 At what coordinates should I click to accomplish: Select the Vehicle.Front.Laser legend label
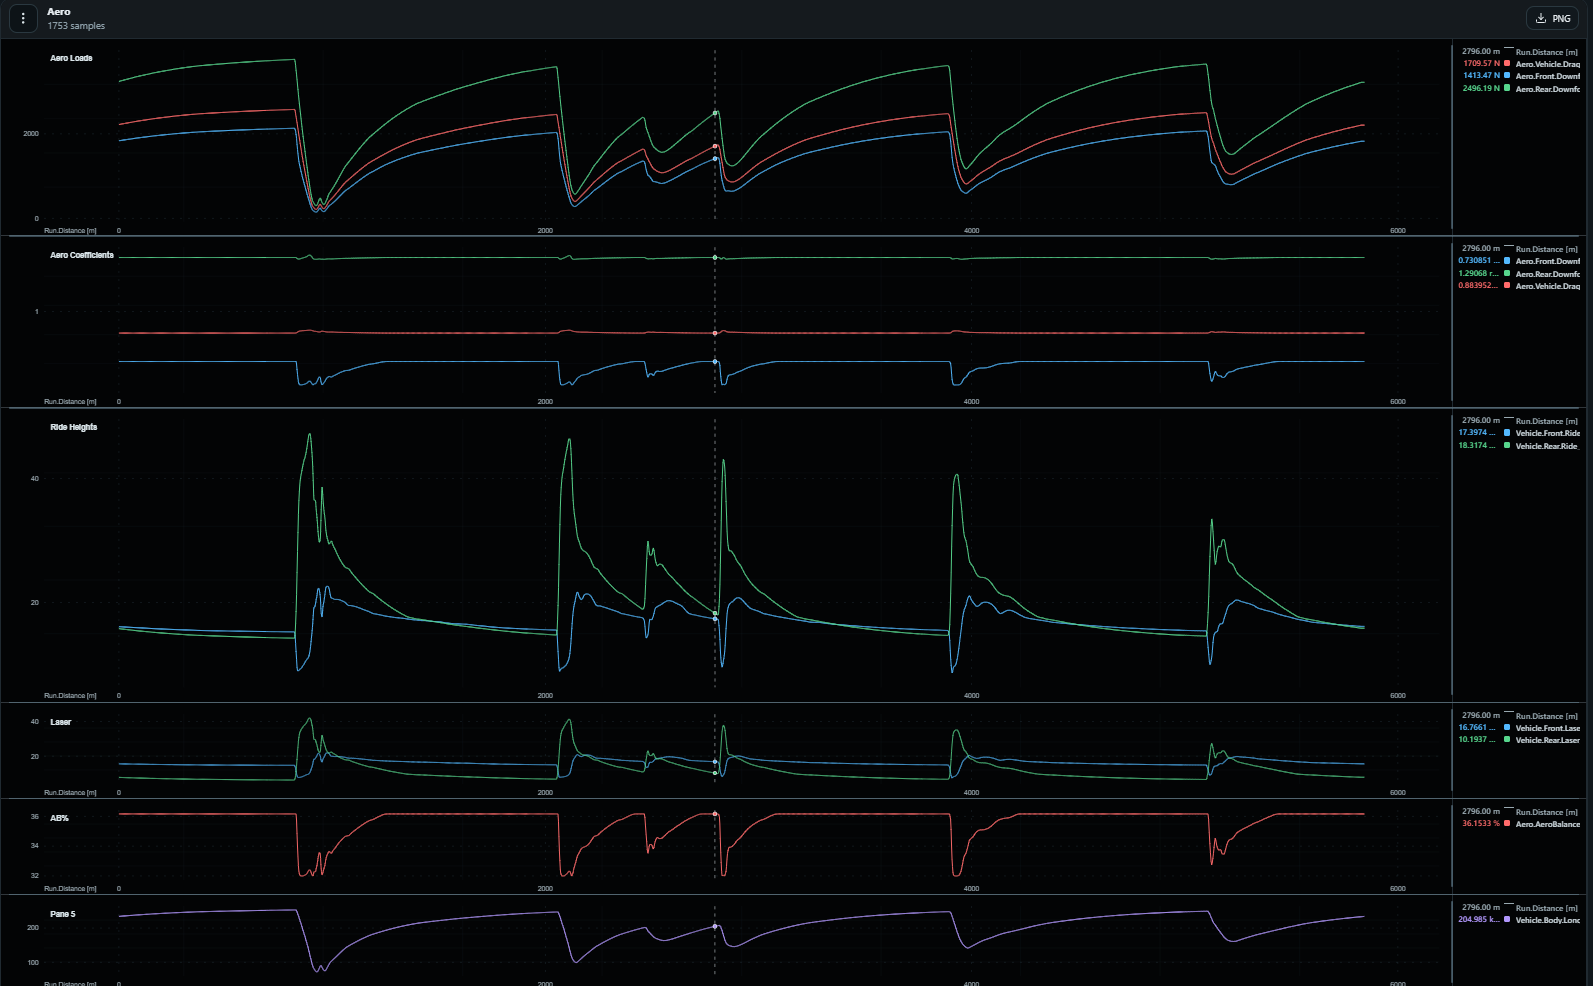[x=1548, y=728]
